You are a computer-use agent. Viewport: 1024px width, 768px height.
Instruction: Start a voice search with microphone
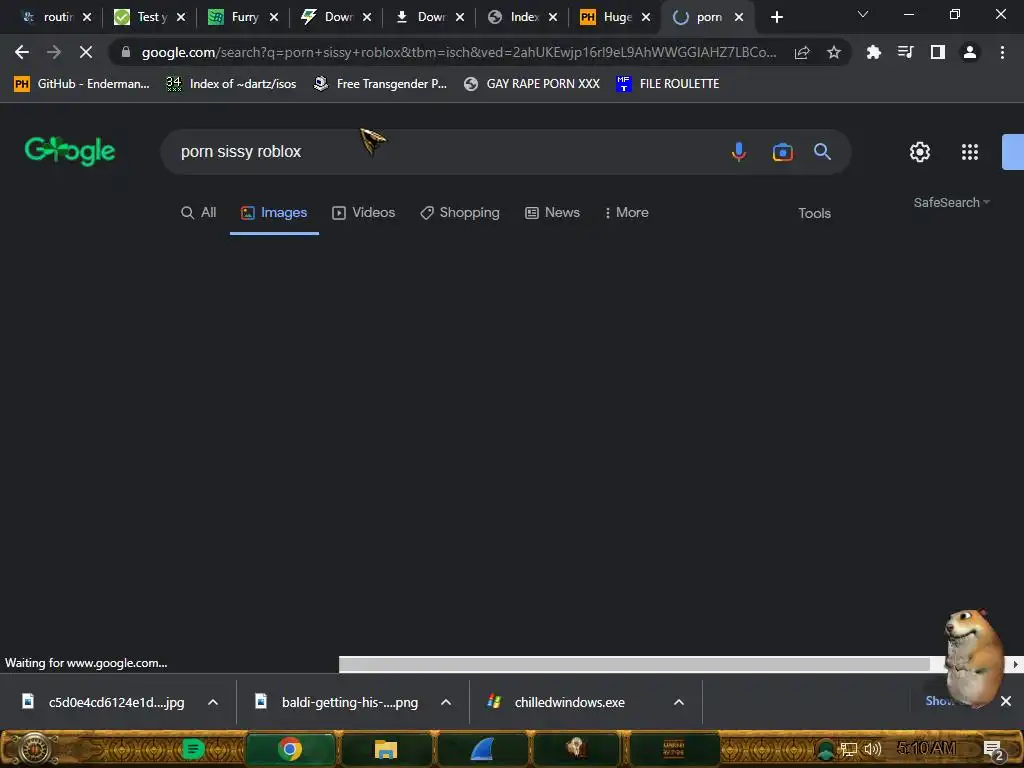pos(739,152)
